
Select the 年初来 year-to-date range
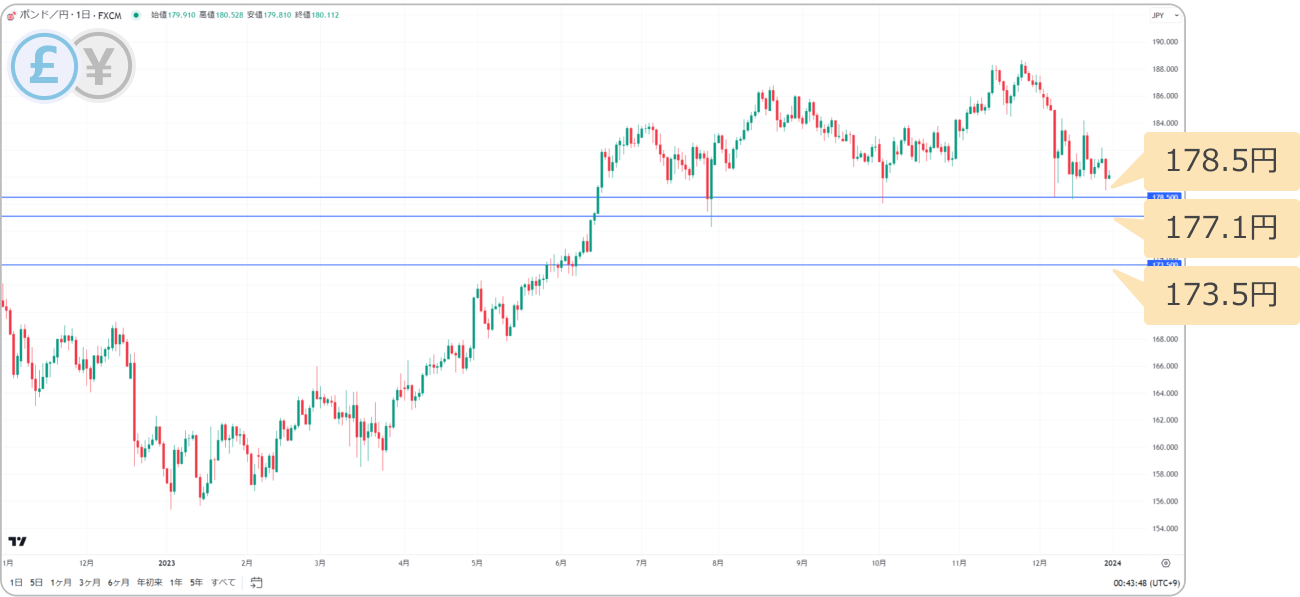point(150,582)
